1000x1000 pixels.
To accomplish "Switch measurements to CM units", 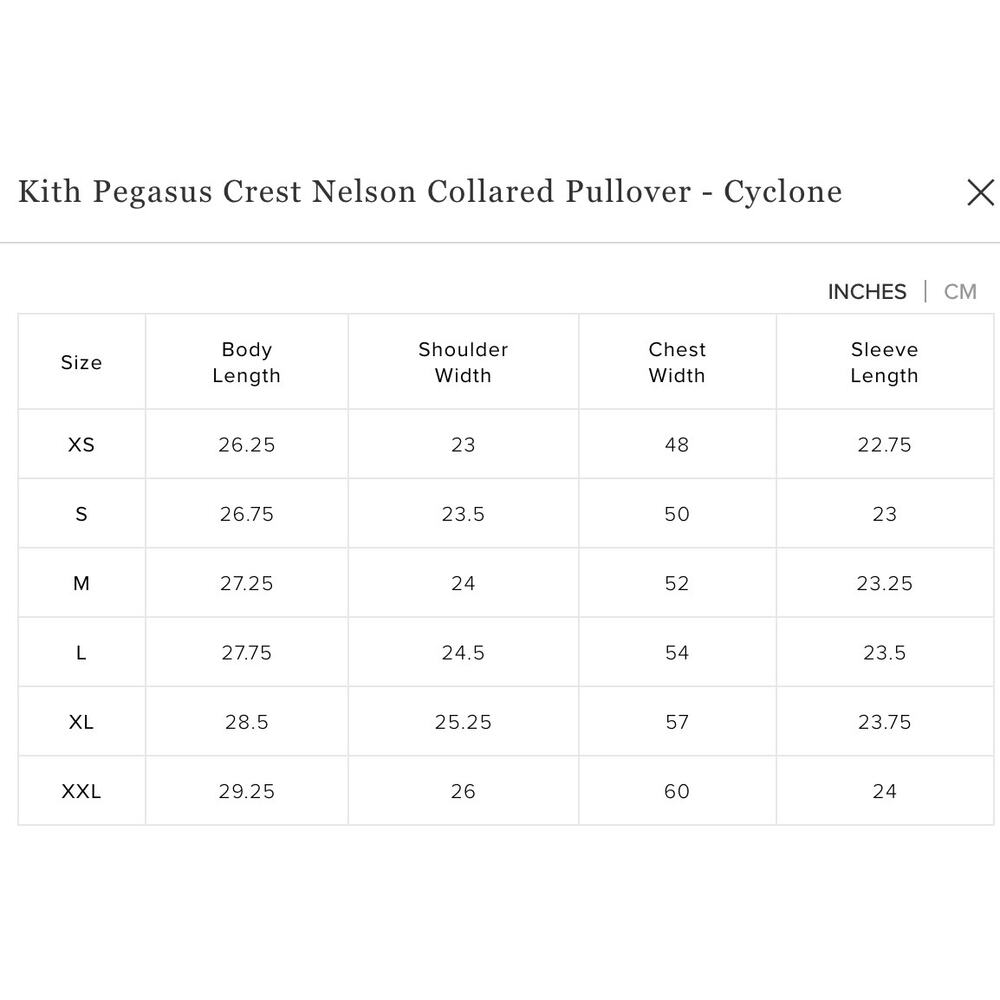I will (960, 291).
